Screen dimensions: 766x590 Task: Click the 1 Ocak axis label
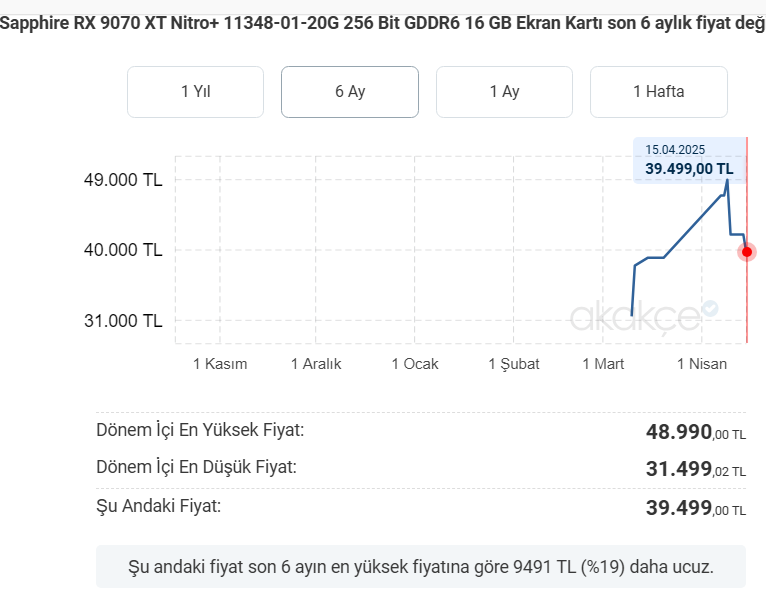(x=415, y=364)
